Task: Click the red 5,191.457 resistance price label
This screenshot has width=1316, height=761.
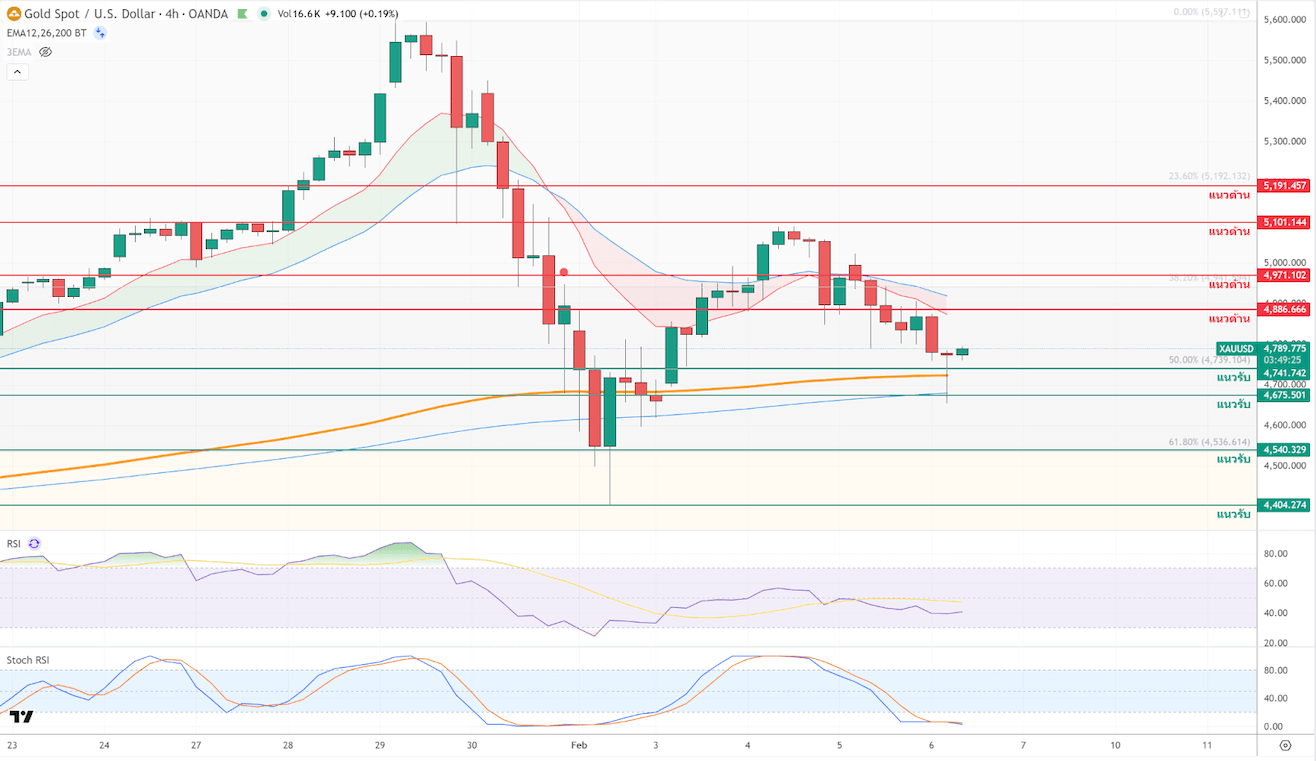Action: coord(1284,186)
